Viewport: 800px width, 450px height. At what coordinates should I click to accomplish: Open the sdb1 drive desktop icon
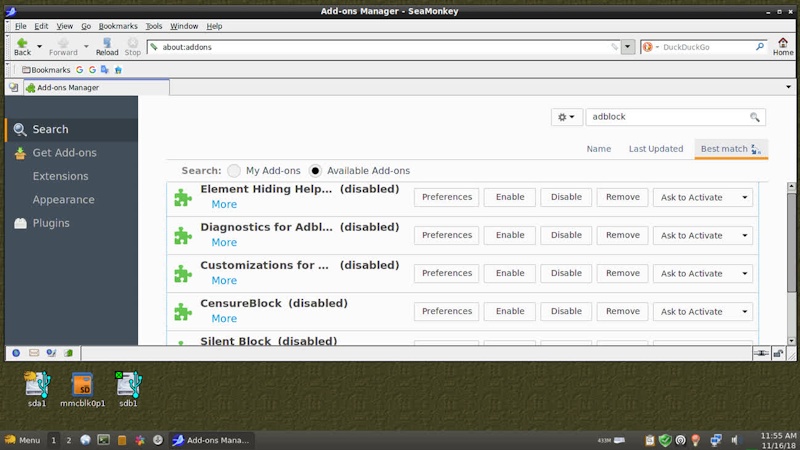pos(128,389)
